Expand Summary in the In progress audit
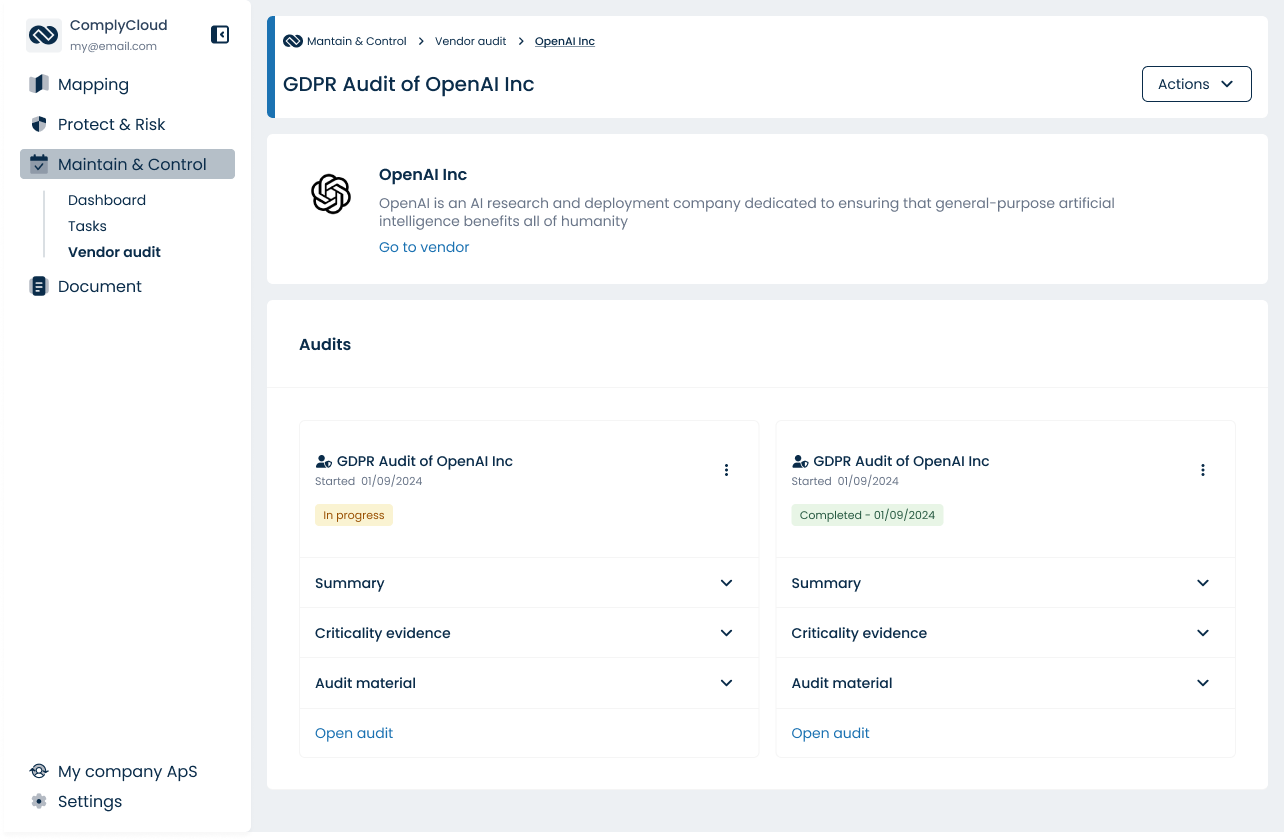 click(529, 583)
